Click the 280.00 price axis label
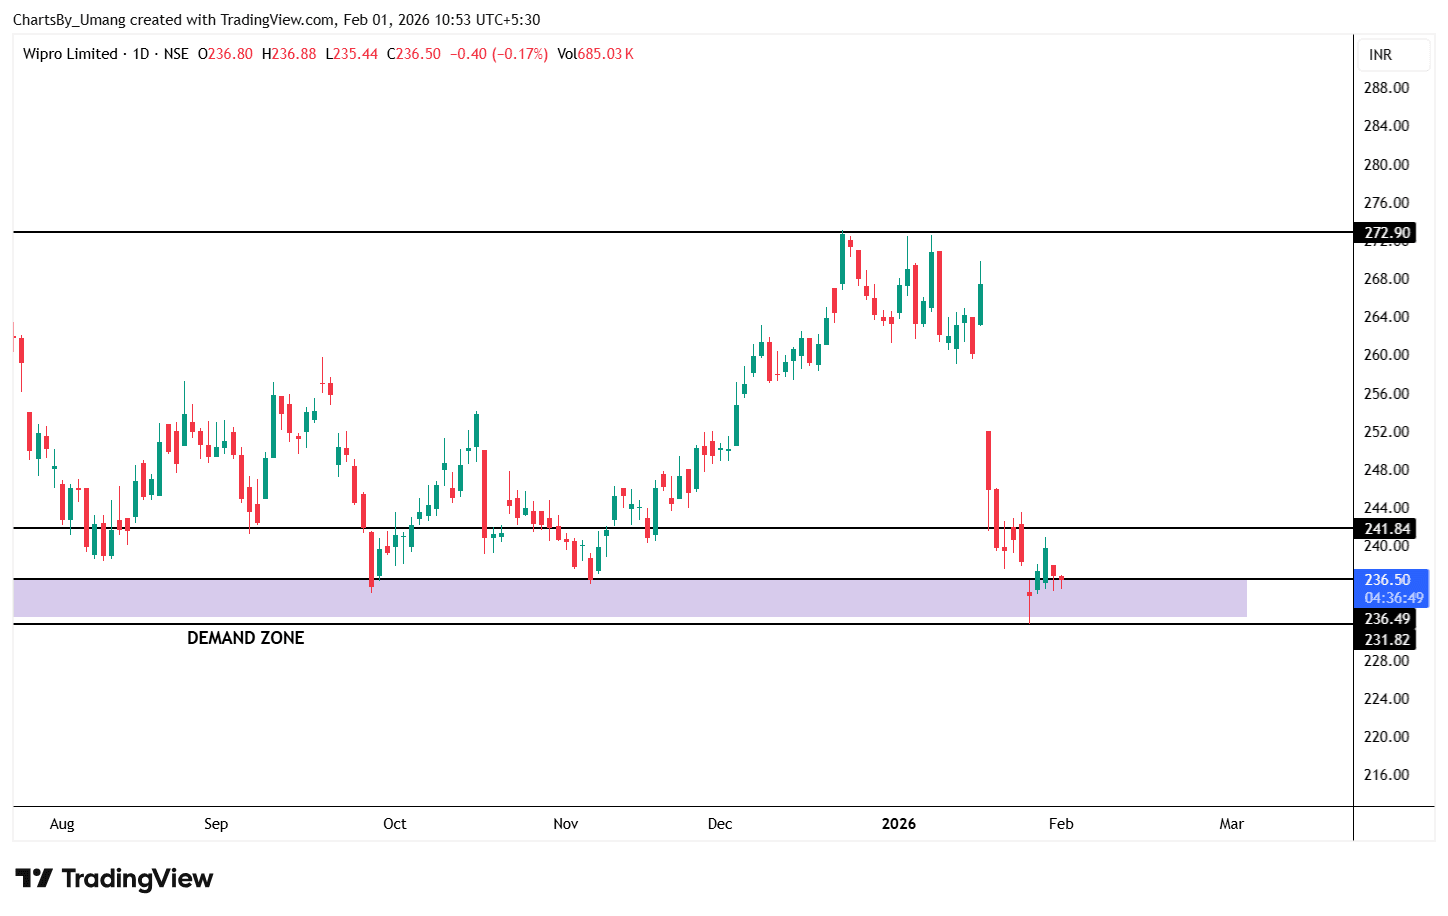Image resolution: width=1448 pixels, height=916 pixels. click(1387, 165)
